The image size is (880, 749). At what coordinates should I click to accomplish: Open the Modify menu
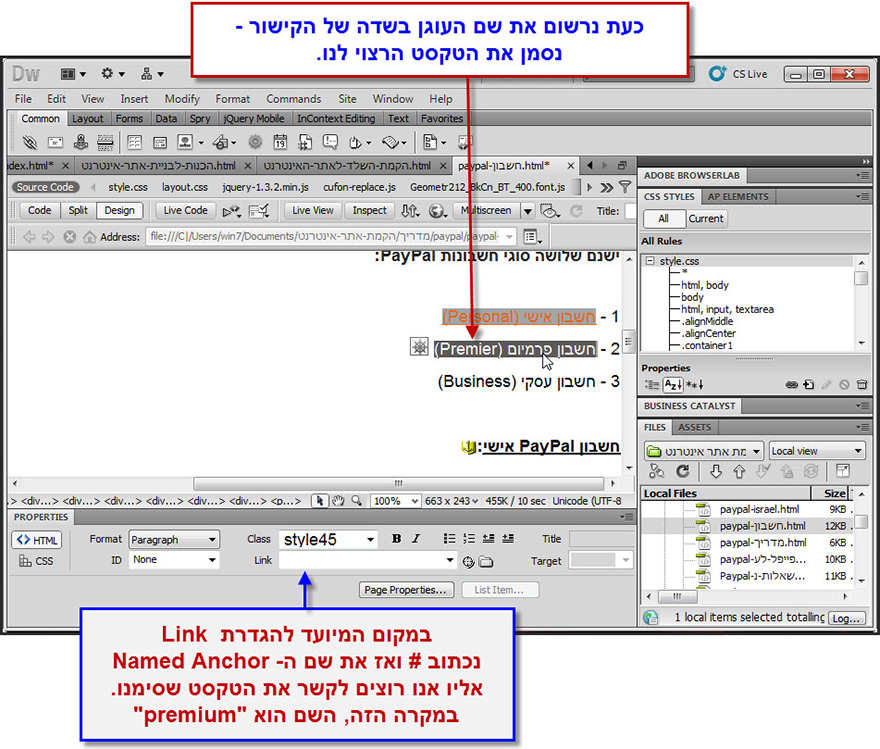[182, 99]
